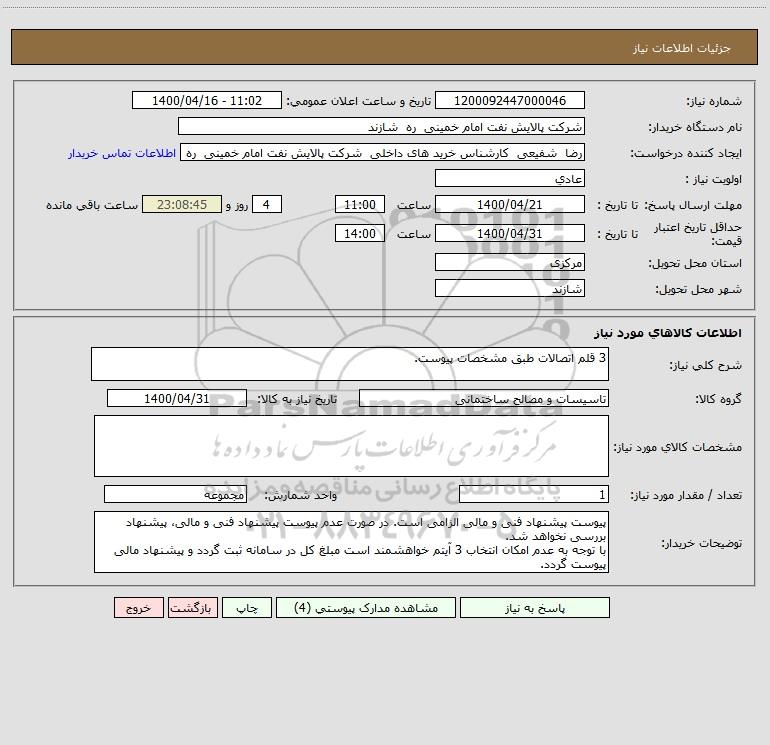
Task: Click the label حداقل تاریخ اعتبار قیمت
Action: pyautogui.click(x=698, y=234)
